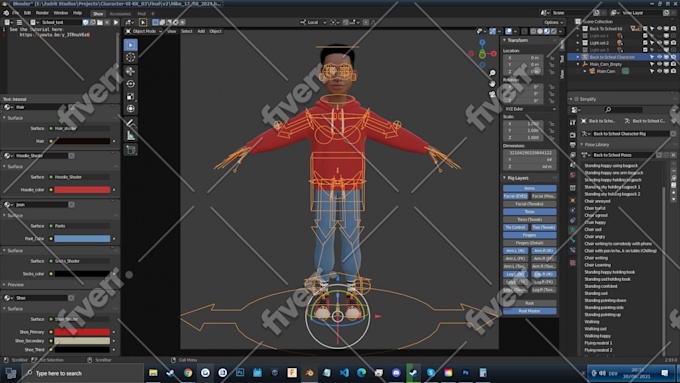Image resolution: width=680 pixels, height=383 pixels.
Task: Open the Object Mode dropdown
Action: (144, 31)
